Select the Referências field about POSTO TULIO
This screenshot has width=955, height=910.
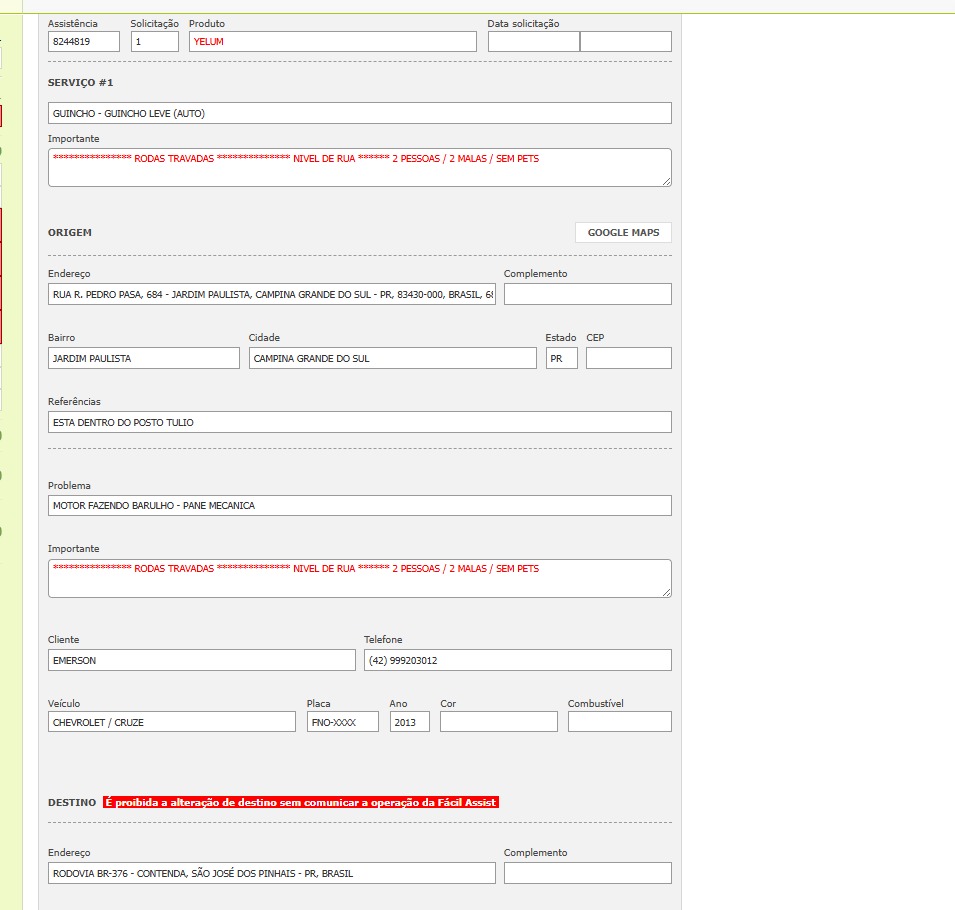(360, 422)
